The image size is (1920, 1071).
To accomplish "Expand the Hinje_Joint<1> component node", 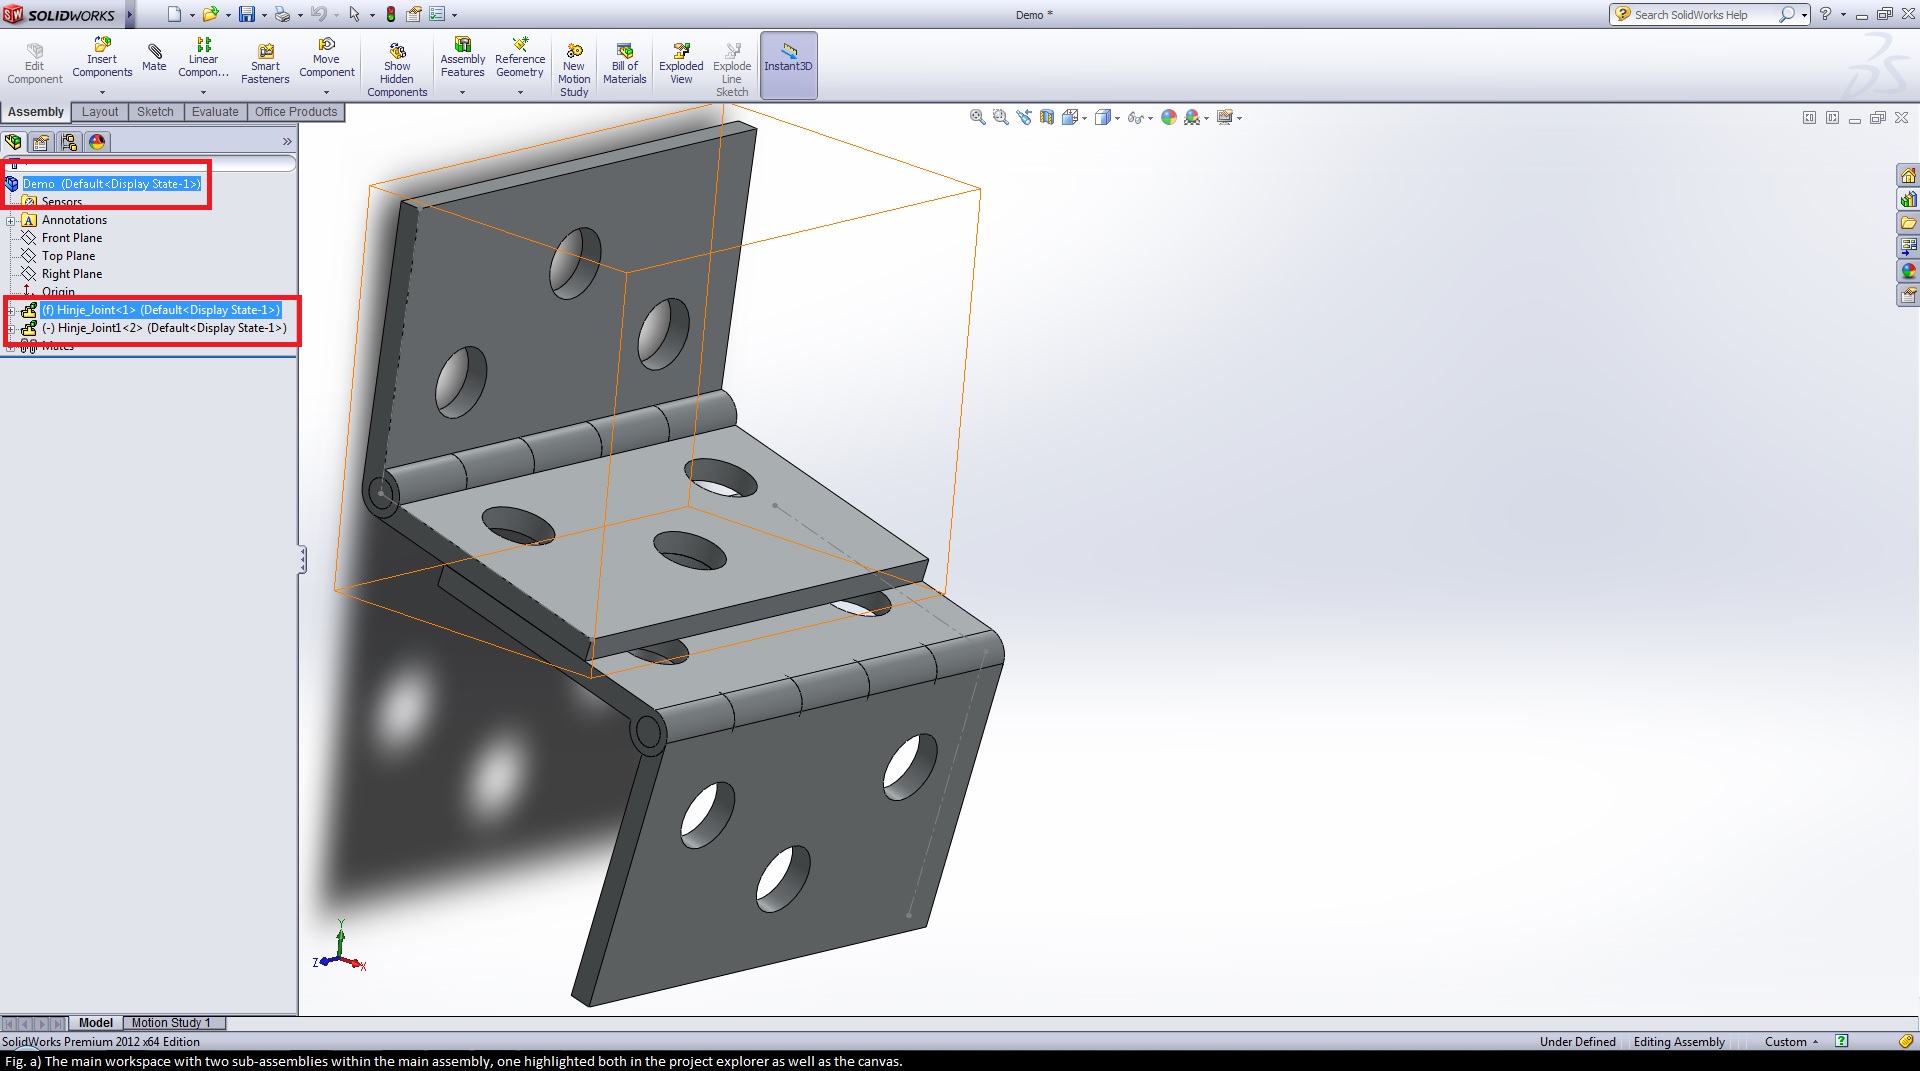I will click(10, 310).
